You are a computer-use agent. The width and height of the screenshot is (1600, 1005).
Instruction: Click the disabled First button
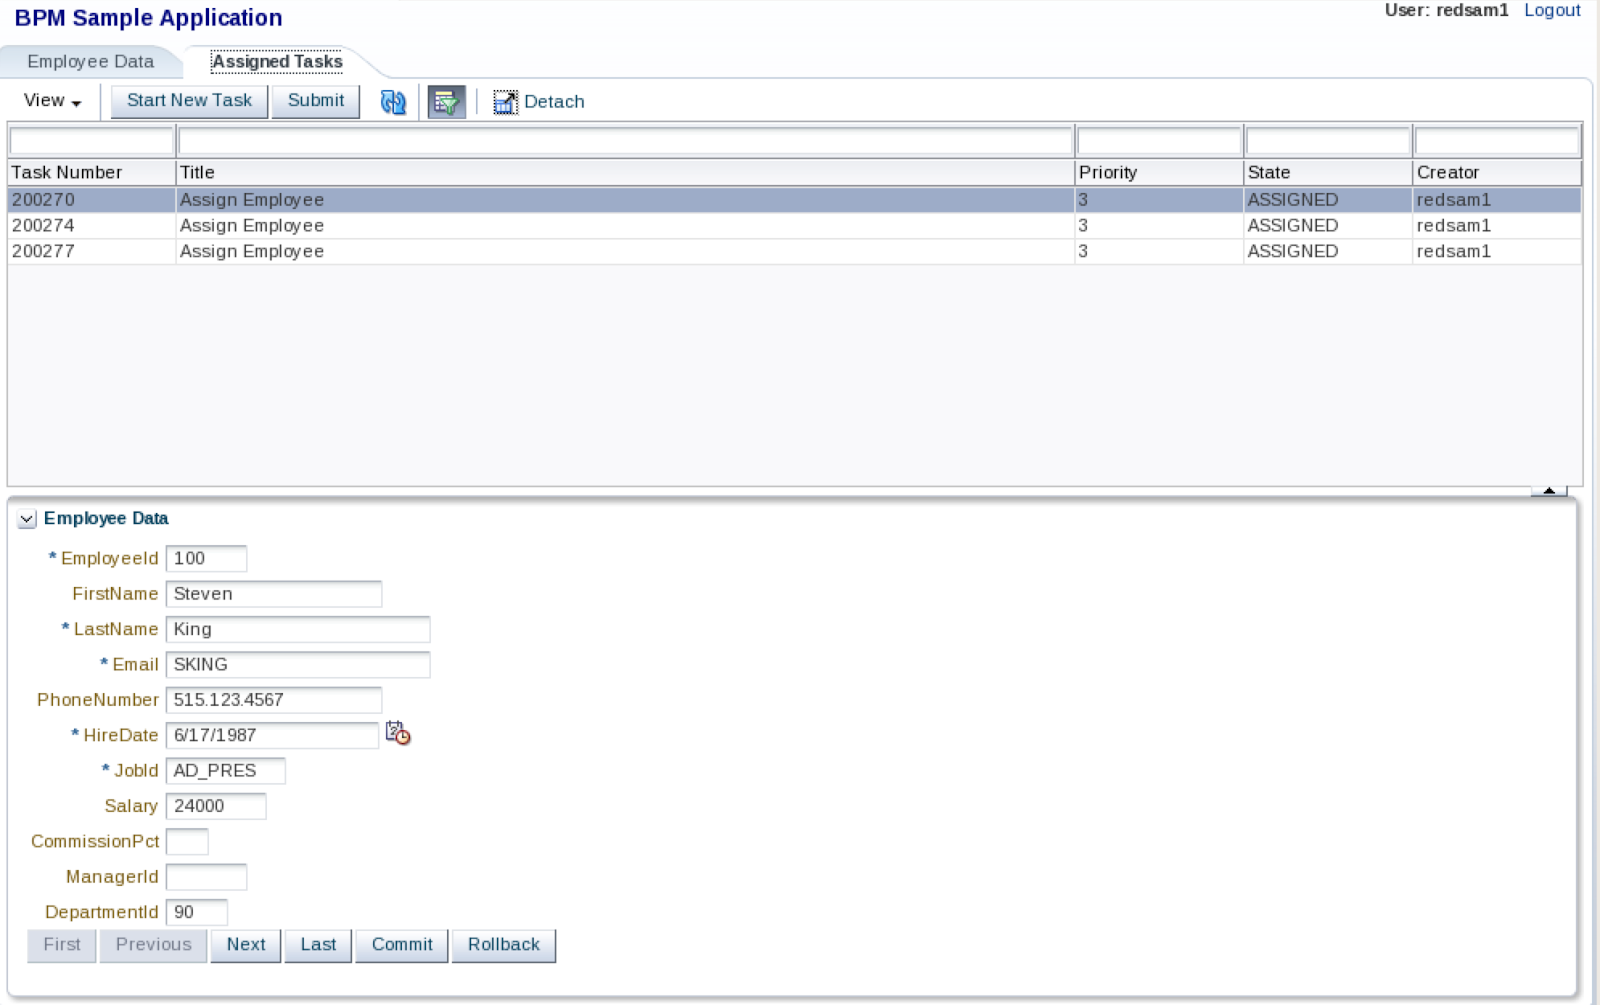tap(62, 945)
